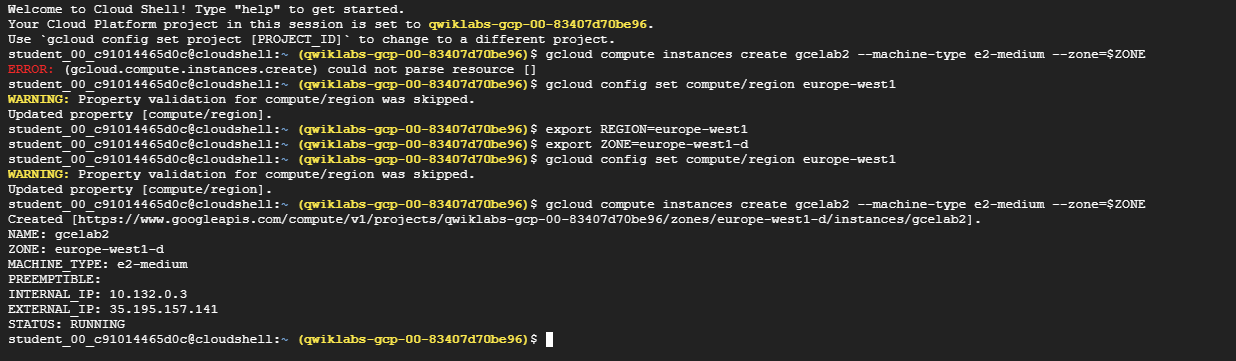This screenshot has width=1236, height=361.
Task: Click the export REGION=europe-west1 command
Action: click(647, 129)
